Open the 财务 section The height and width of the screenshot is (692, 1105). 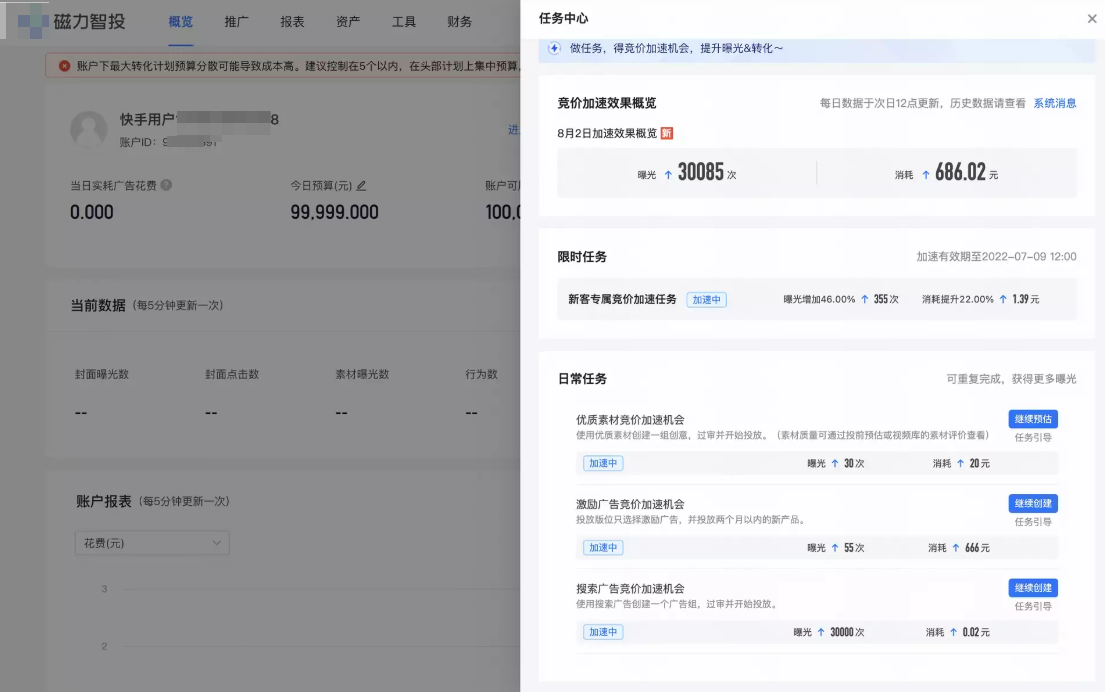[459, 20]
